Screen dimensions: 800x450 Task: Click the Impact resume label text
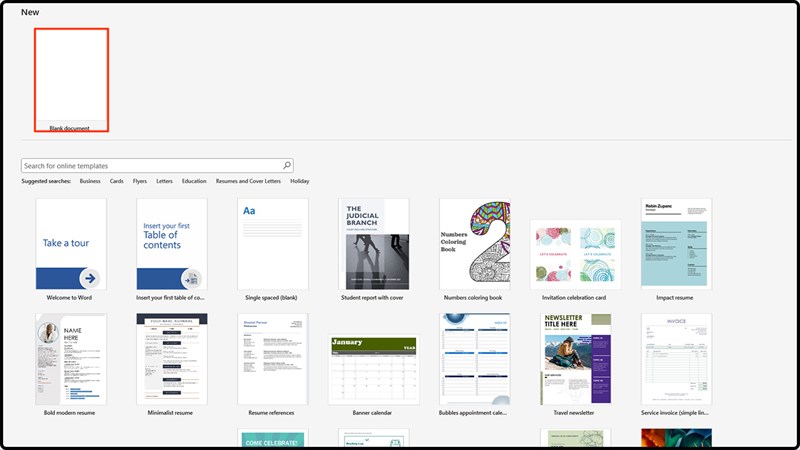pos(674,297)
